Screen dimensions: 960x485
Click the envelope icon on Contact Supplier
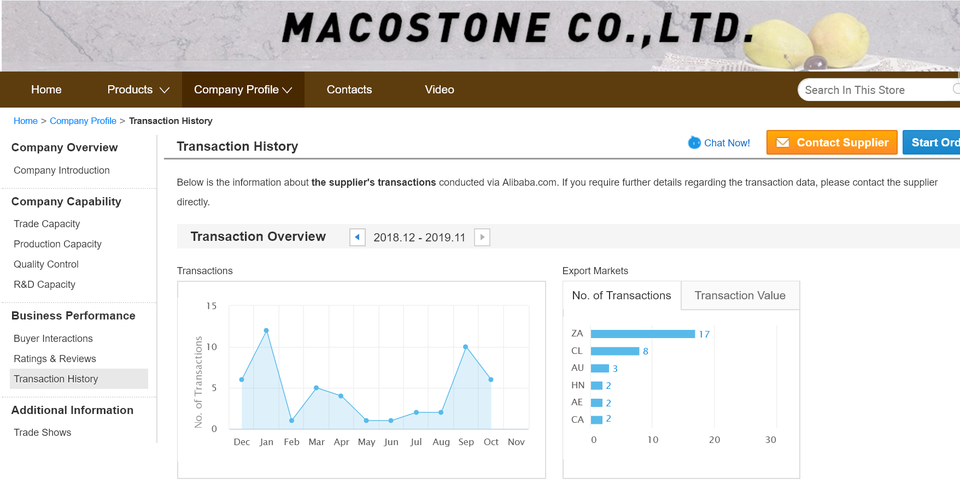pos(782,143)
